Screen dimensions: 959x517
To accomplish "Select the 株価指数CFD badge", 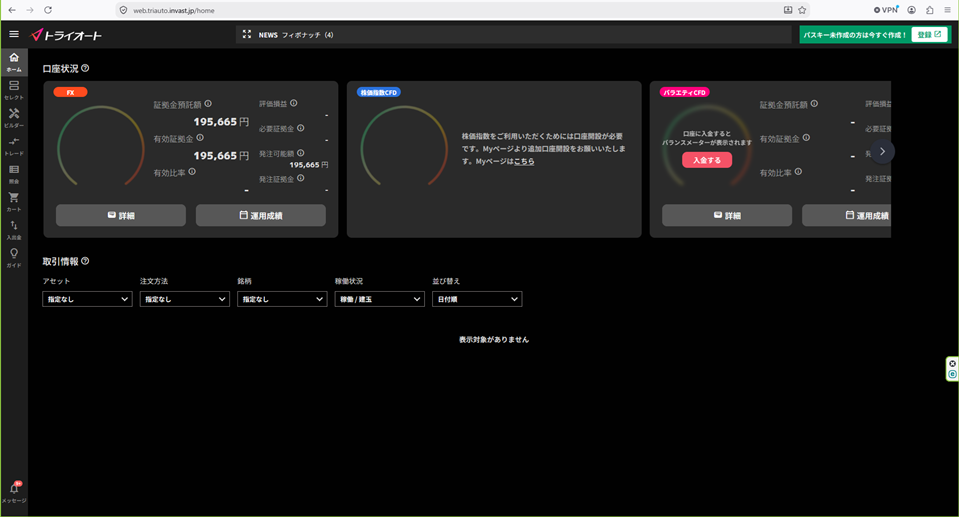I will point(379,92).
